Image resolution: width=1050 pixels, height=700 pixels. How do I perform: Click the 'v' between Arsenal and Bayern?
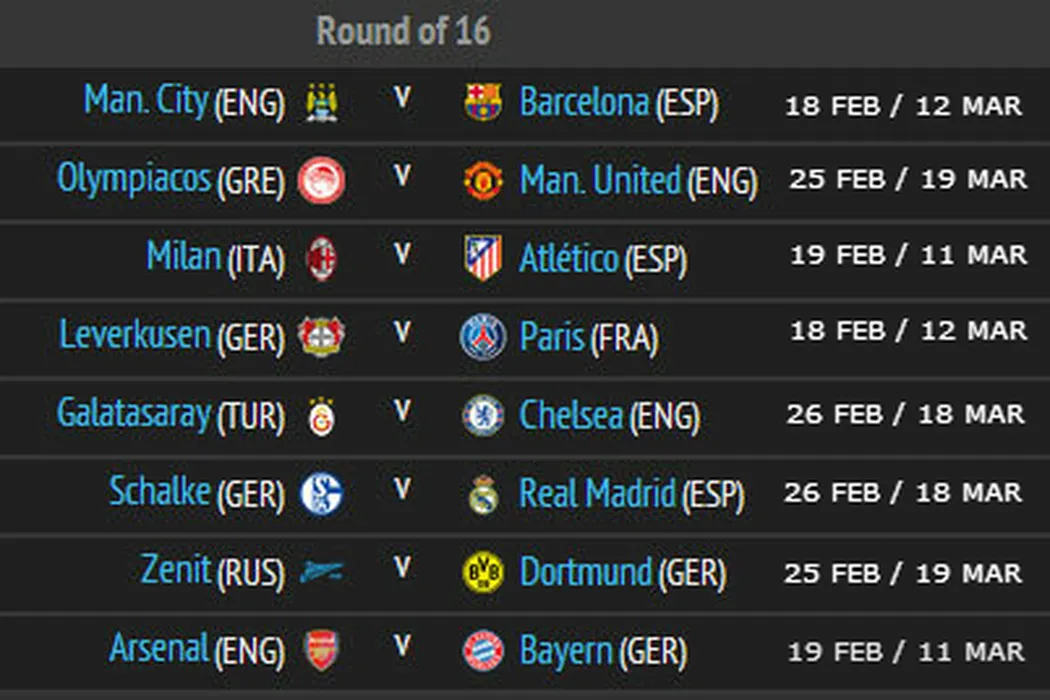[403, 647]
